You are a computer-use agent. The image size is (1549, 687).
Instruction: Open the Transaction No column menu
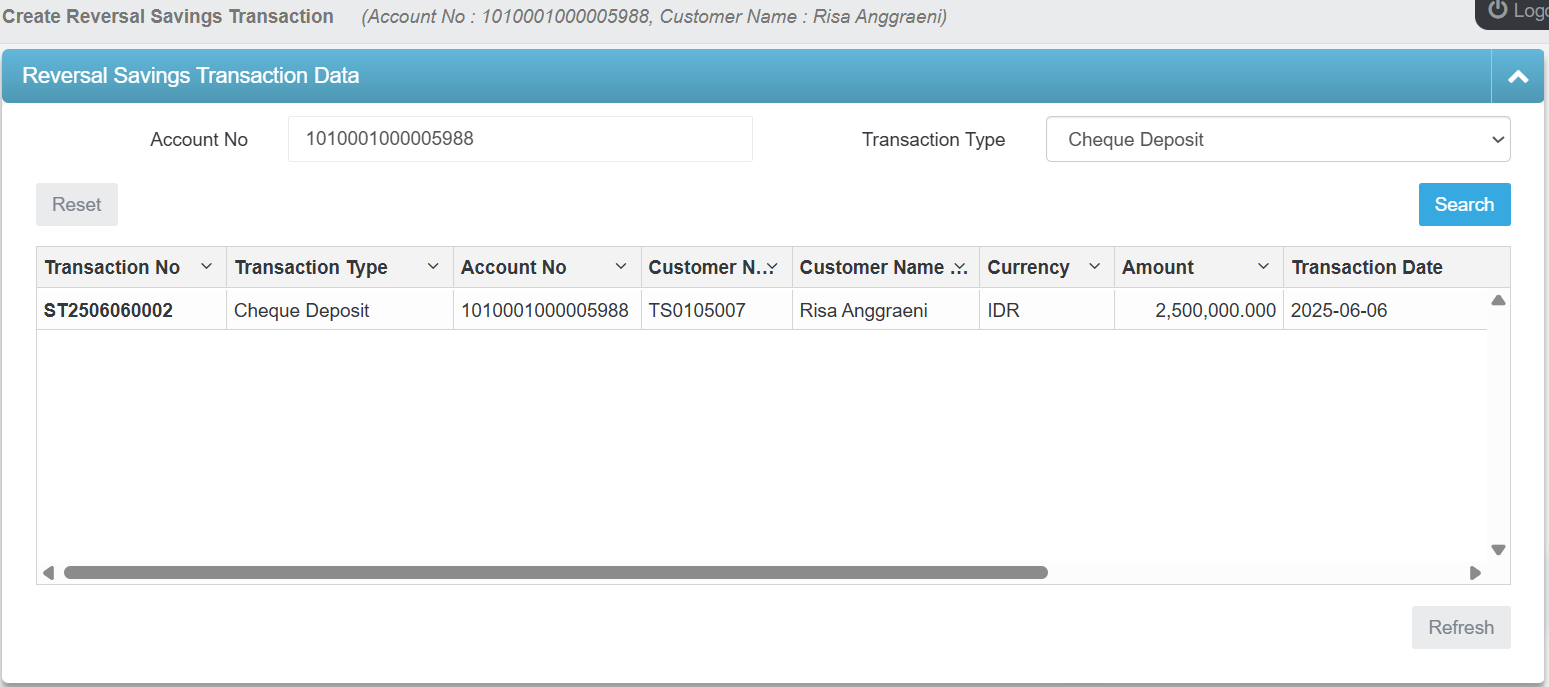pos(207,267)
